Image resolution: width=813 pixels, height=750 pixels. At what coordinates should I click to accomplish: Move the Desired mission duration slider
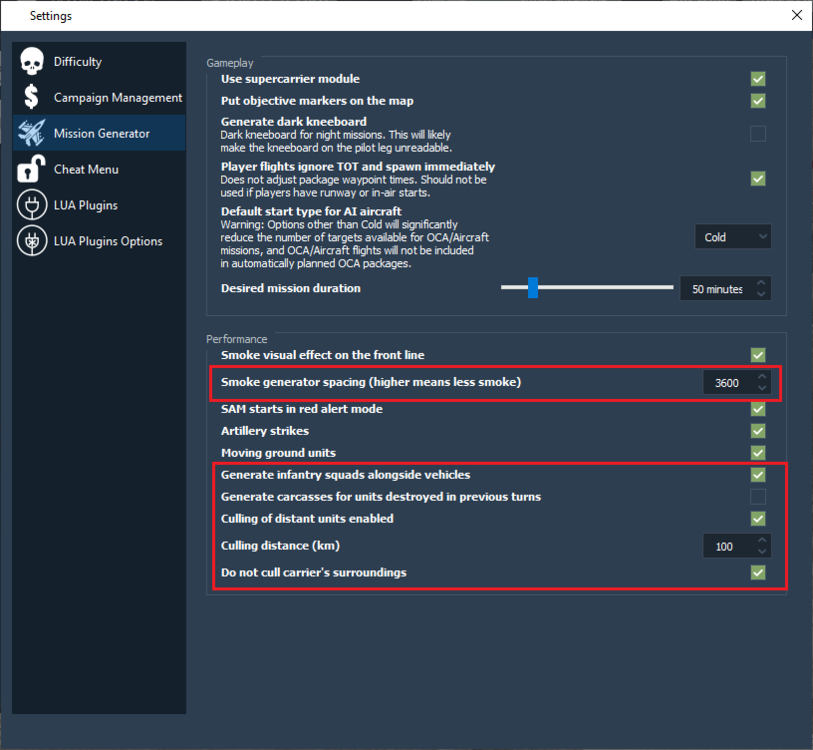click(x=533, y=287)
